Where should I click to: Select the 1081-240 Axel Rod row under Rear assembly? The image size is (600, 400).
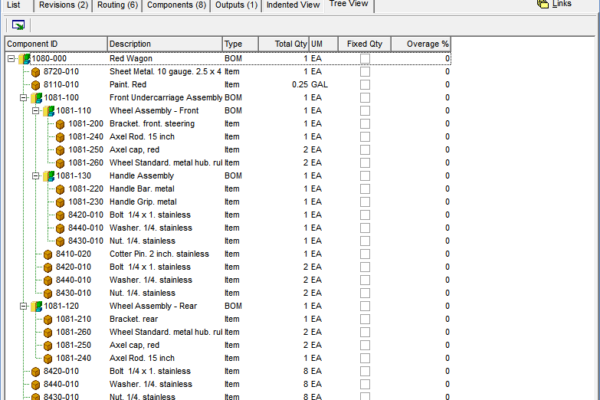coord(228,358)
